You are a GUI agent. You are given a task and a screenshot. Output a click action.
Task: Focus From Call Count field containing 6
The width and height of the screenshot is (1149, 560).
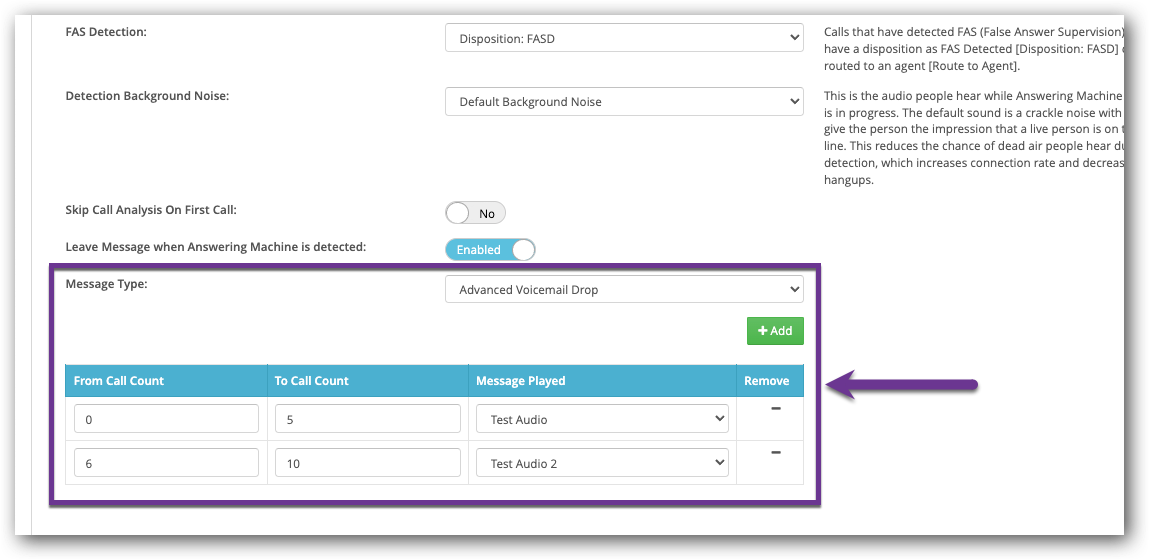click(x=166, y=463)
